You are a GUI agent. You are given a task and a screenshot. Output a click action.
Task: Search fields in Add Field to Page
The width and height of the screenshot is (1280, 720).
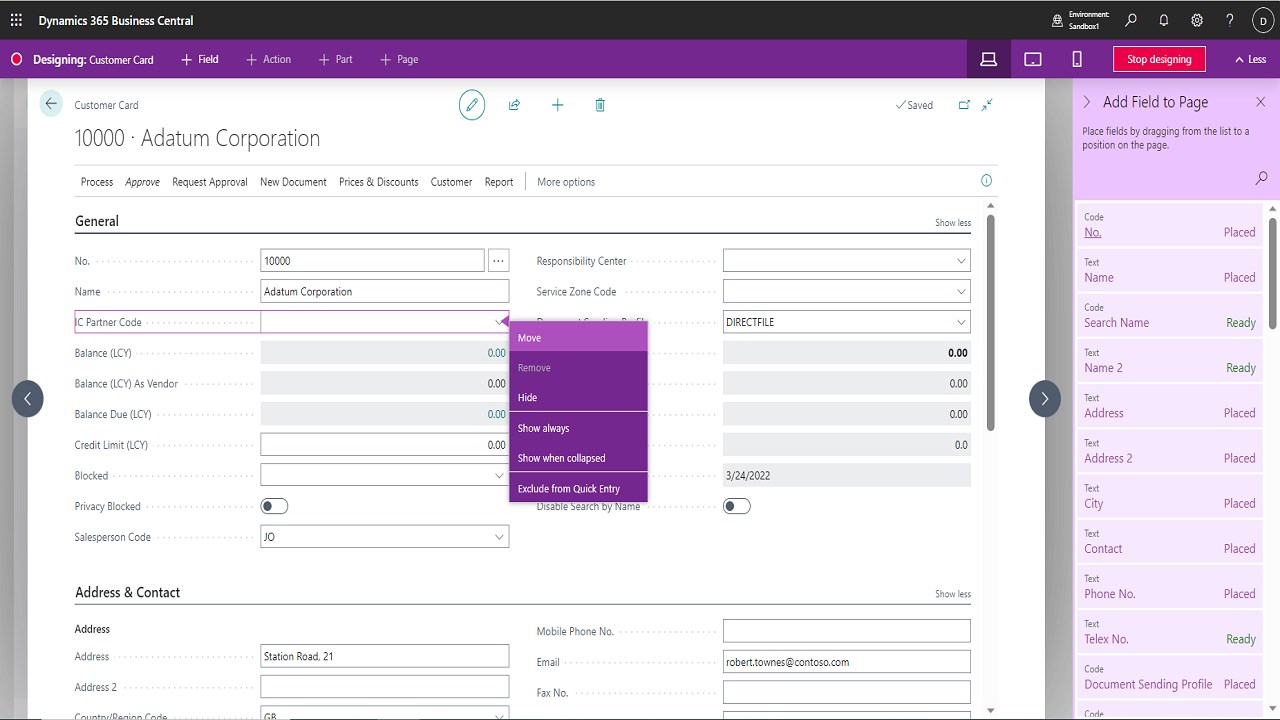tap(1262, 178)
